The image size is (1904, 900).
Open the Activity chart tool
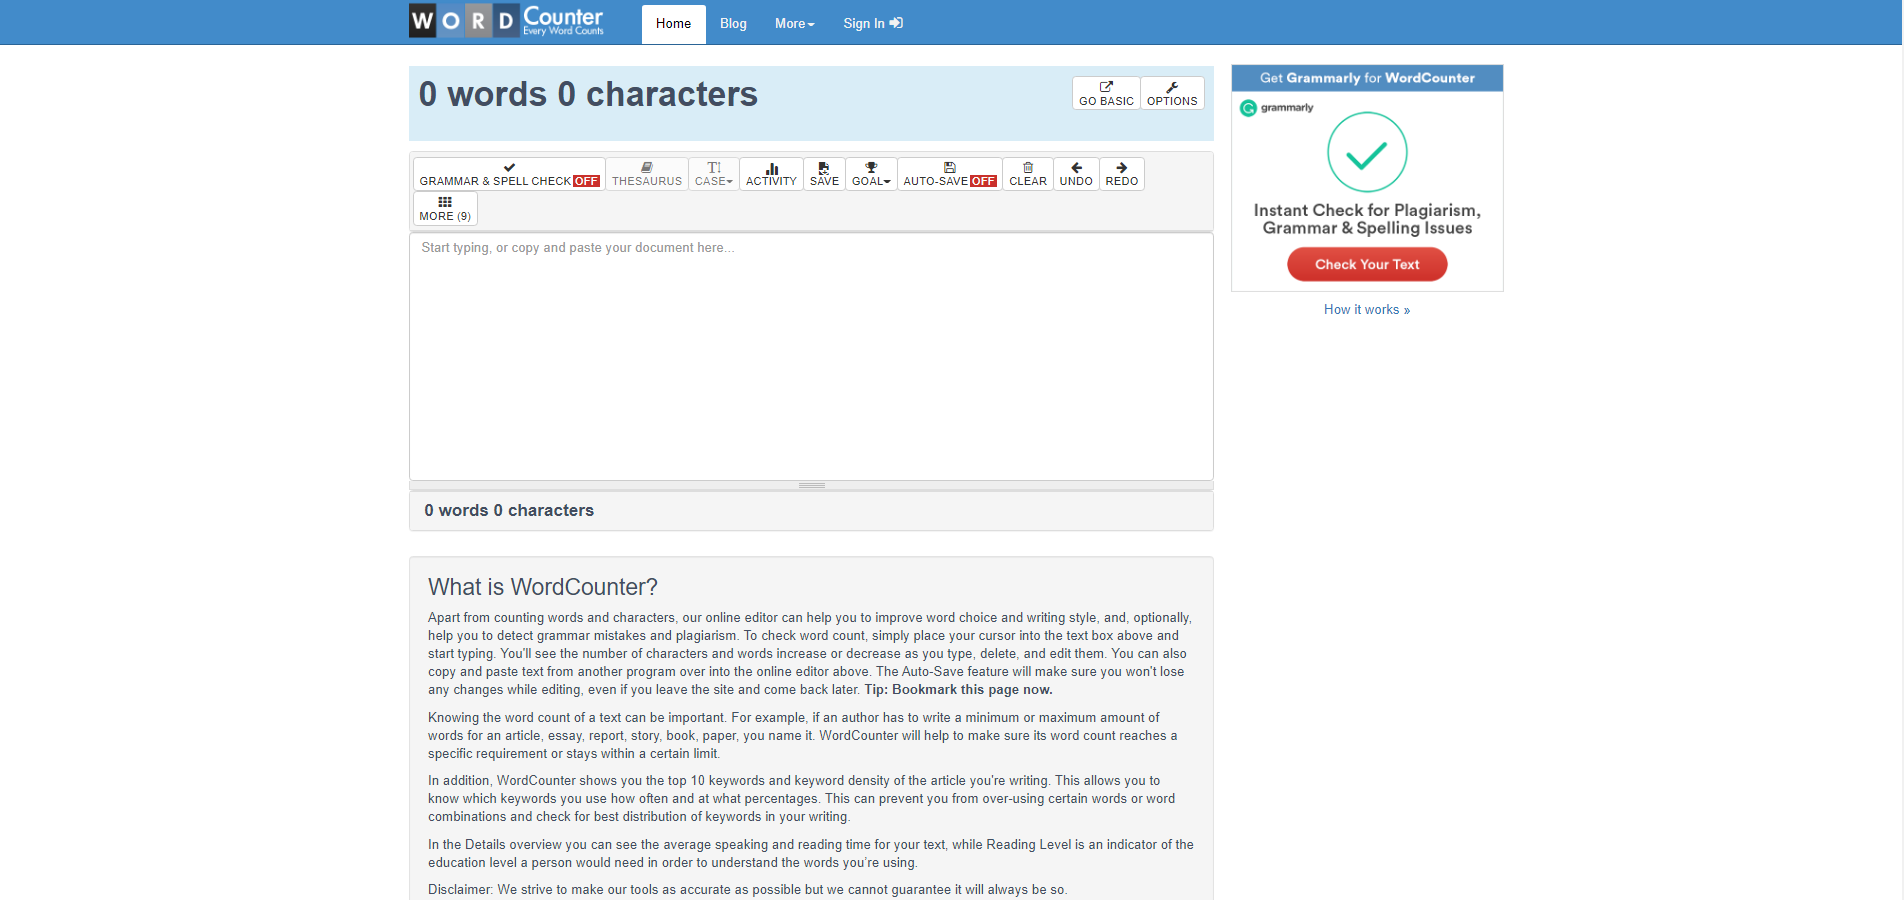[771, 174]
